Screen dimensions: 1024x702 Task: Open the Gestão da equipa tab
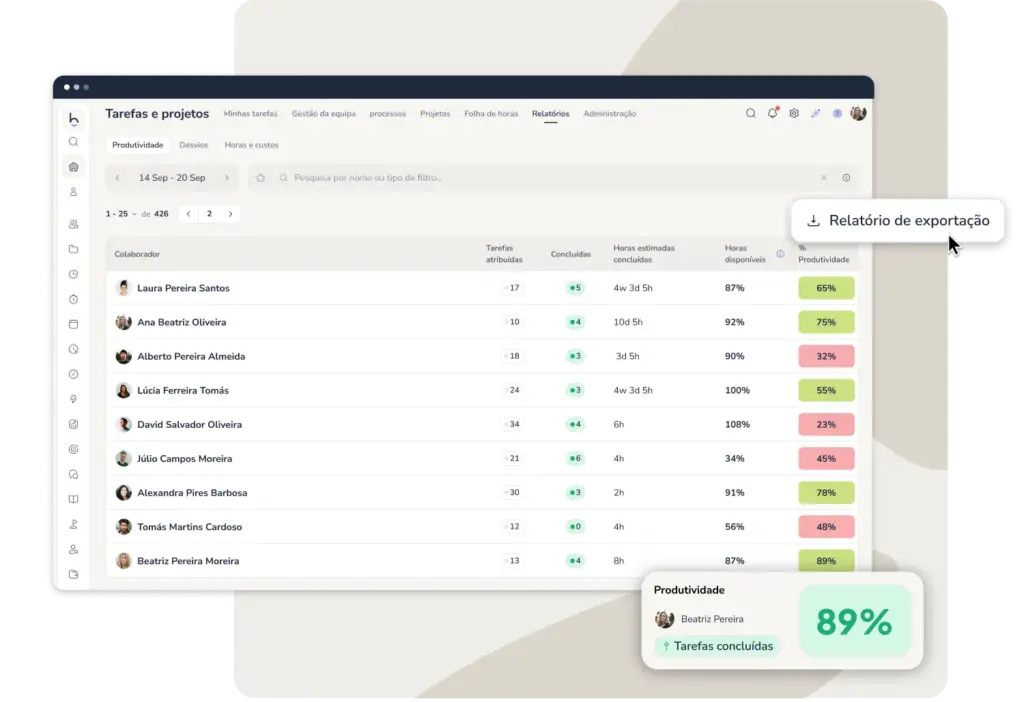324,114
